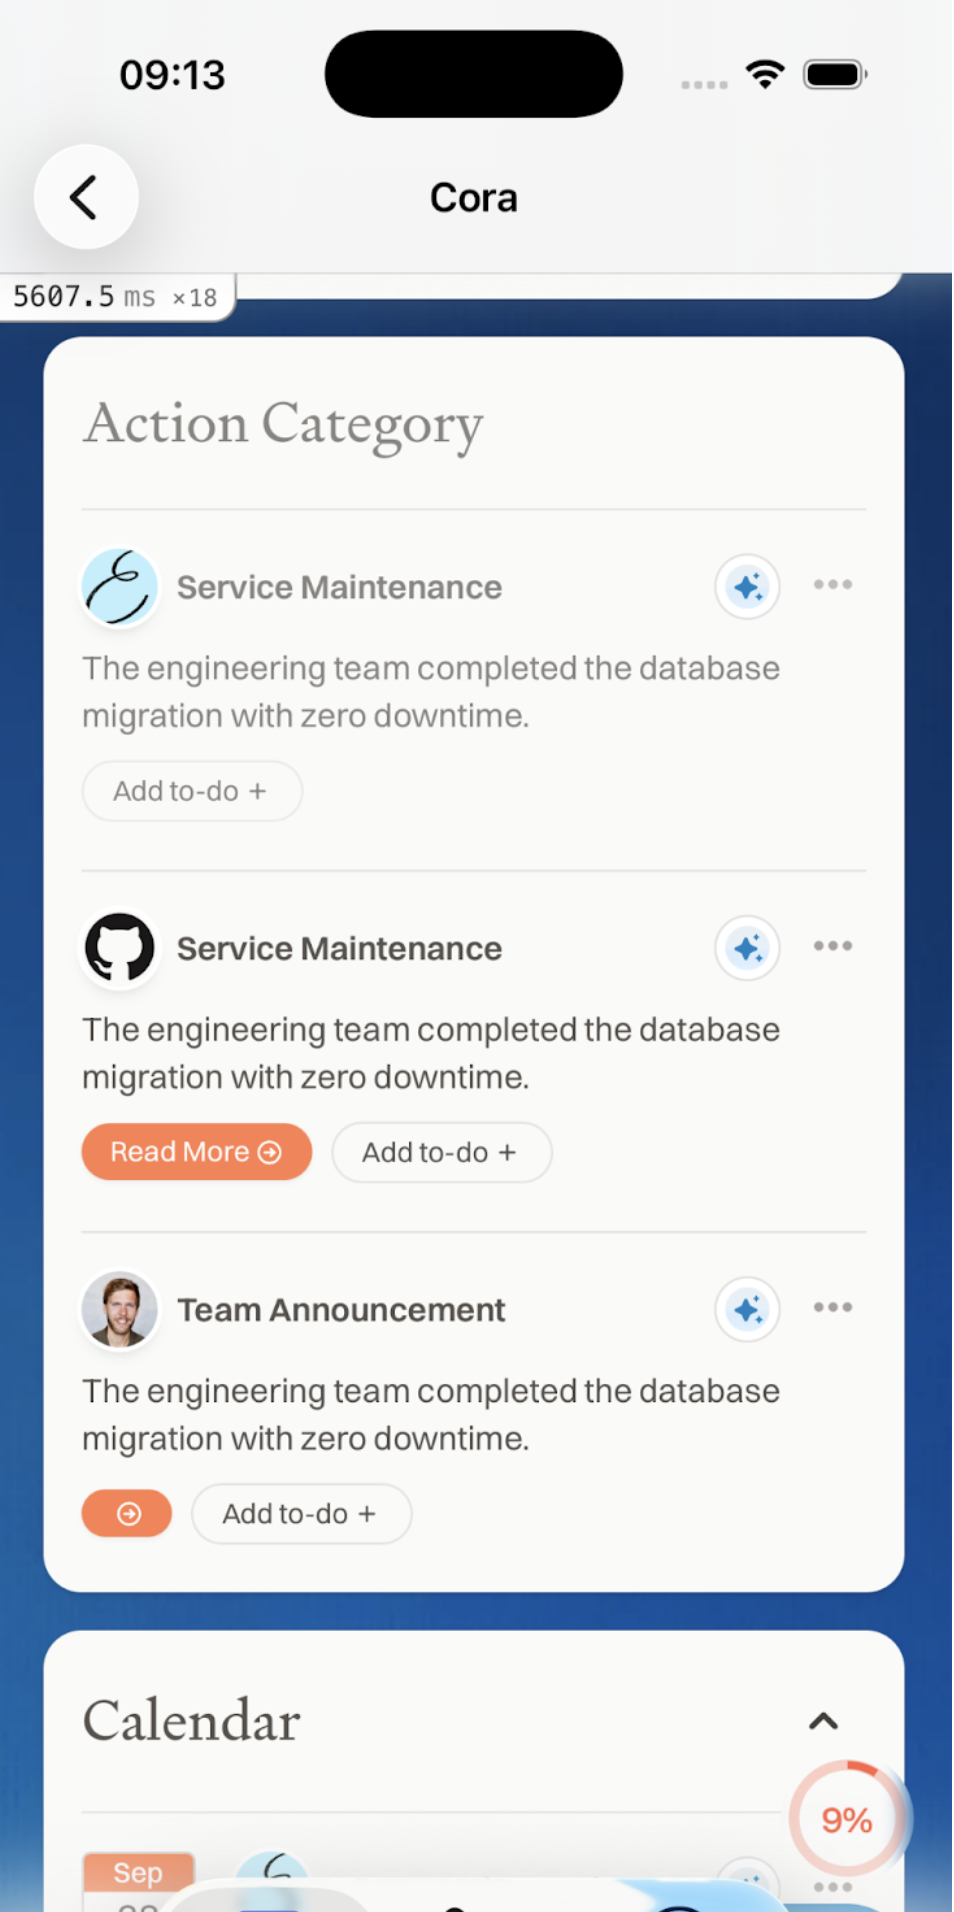
Task: Click the 5607.5 ms performance overlay
Action: pos(116,297)
